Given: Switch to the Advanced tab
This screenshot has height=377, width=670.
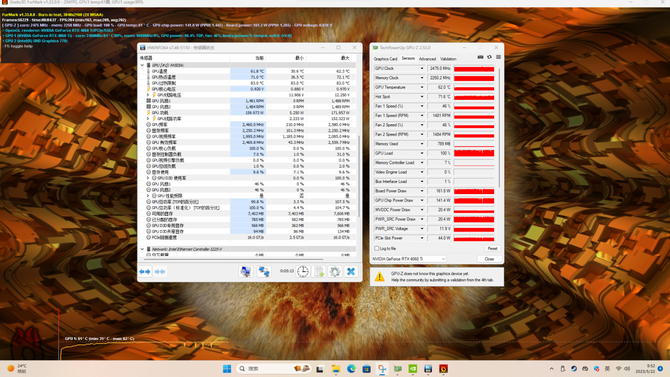Looking at the screenshot, I should pos(427,59).
